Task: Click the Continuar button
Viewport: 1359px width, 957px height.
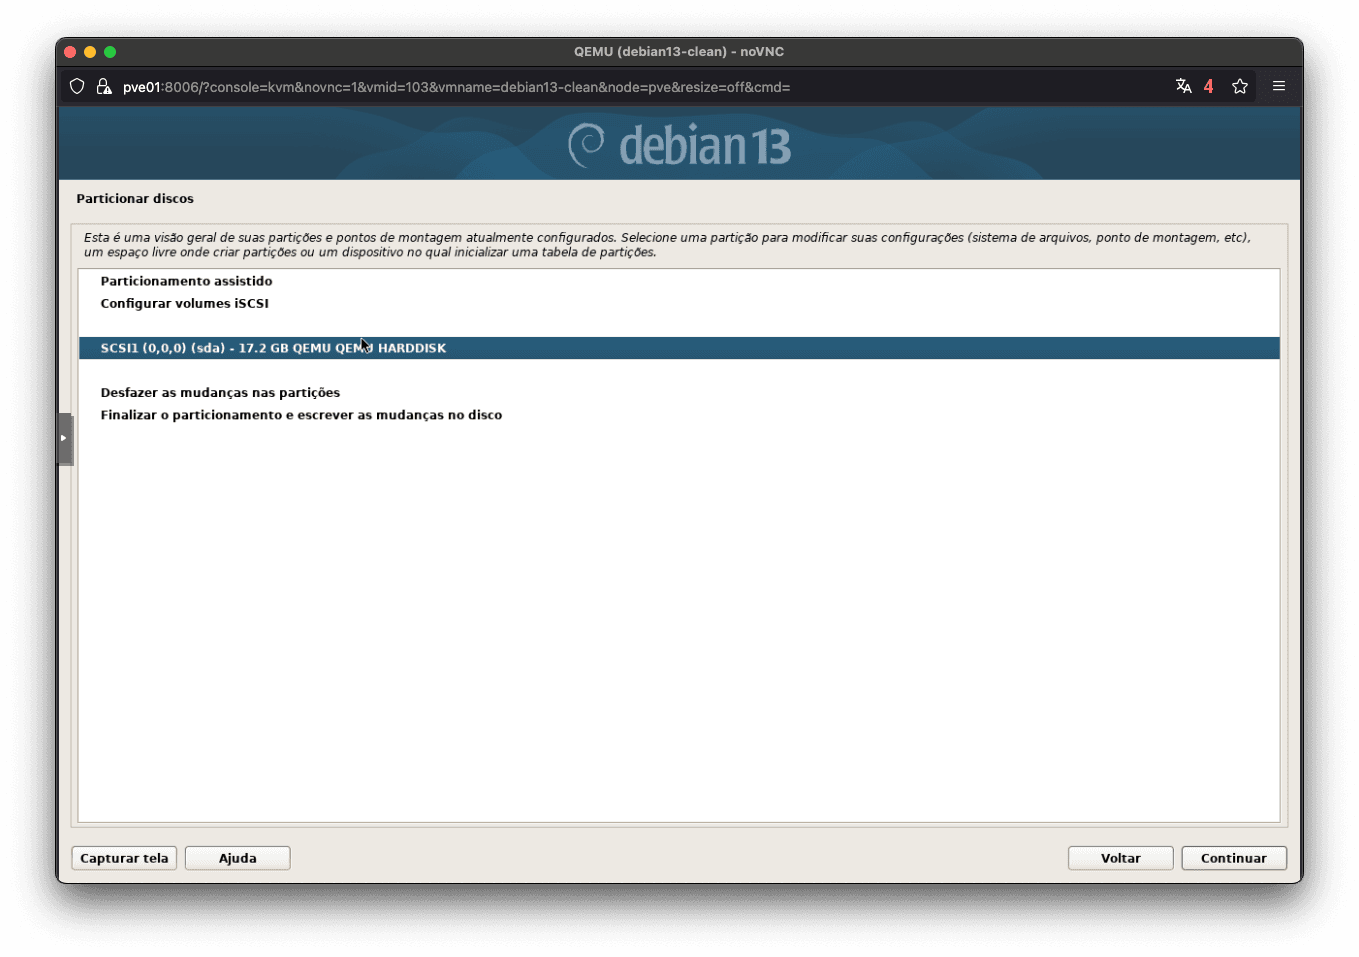Action: [x=1234, y=858]
